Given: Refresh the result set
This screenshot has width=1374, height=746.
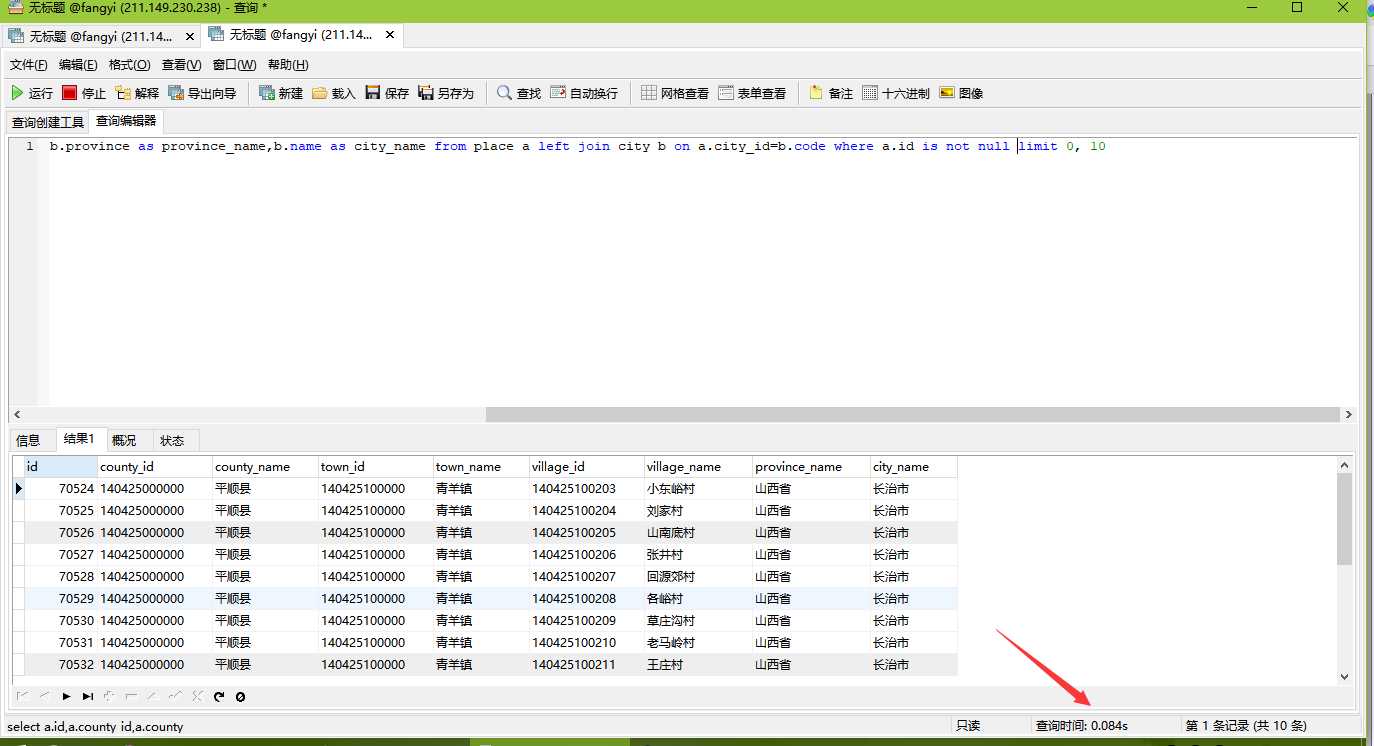Looking at the screenshot, I should tap(219, 696).
